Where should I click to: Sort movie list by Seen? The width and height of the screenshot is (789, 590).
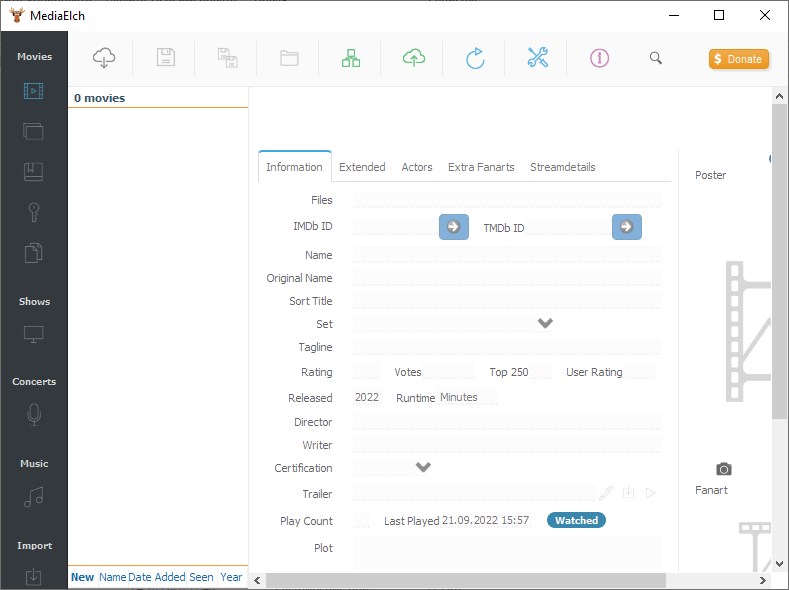point(201,577)
